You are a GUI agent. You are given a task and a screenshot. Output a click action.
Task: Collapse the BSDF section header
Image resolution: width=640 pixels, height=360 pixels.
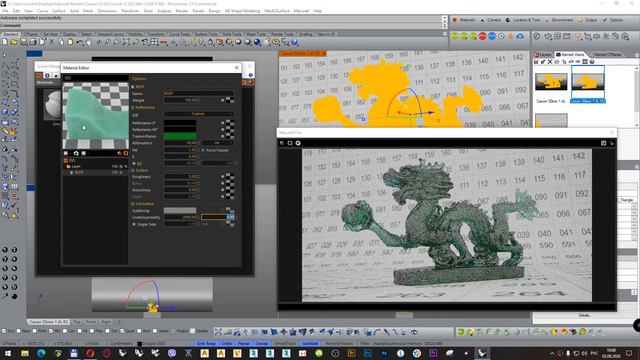[x=133, y=87]
